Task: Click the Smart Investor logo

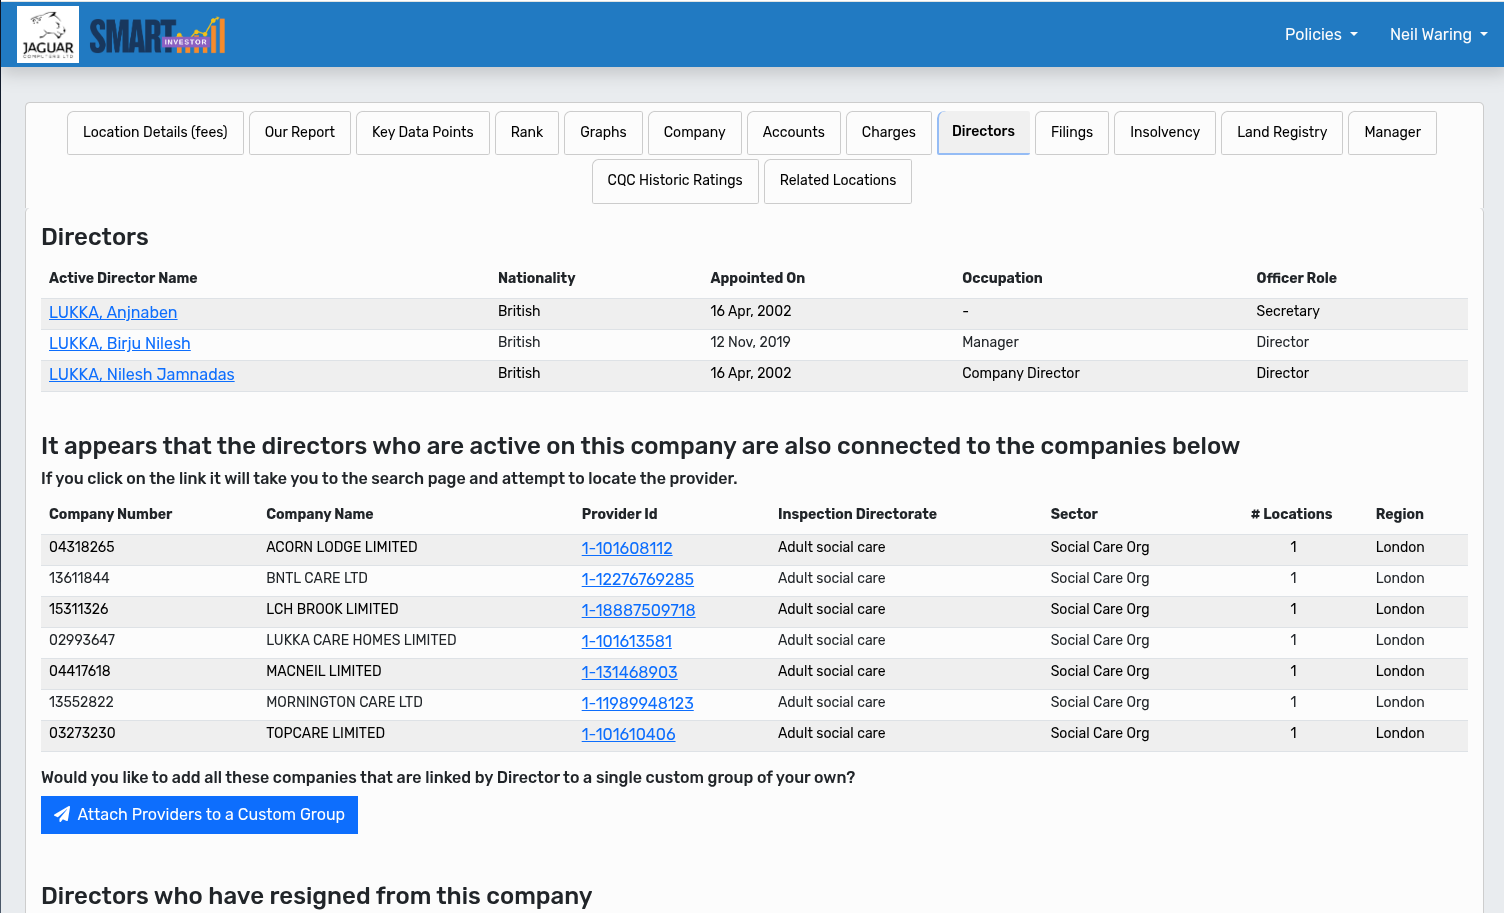Action: 157,35
